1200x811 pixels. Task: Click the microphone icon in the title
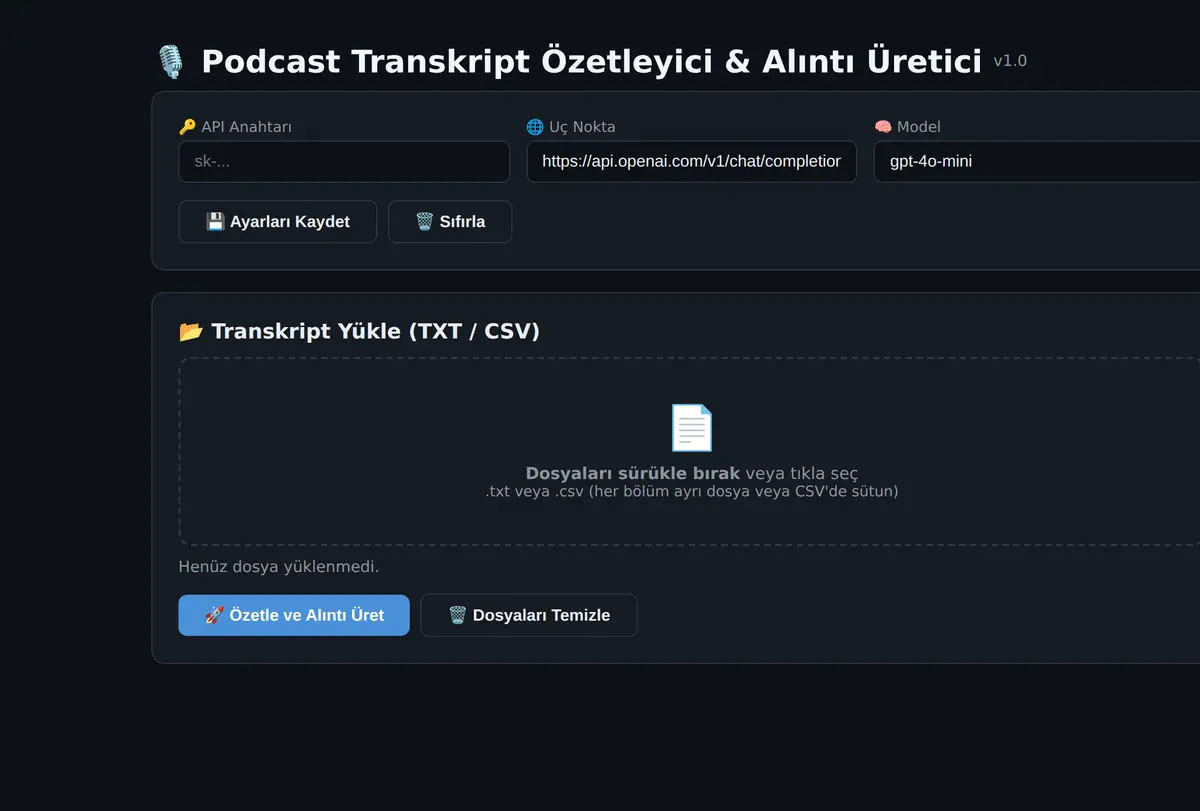coord(171,62)
